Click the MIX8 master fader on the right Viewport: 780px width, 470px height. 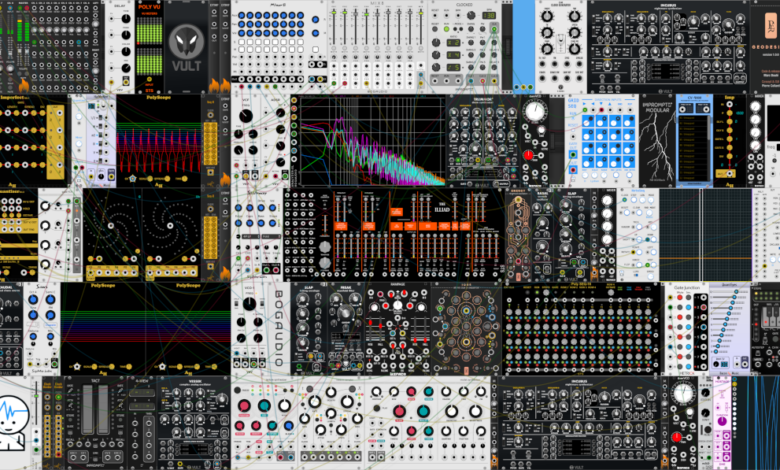421,25
